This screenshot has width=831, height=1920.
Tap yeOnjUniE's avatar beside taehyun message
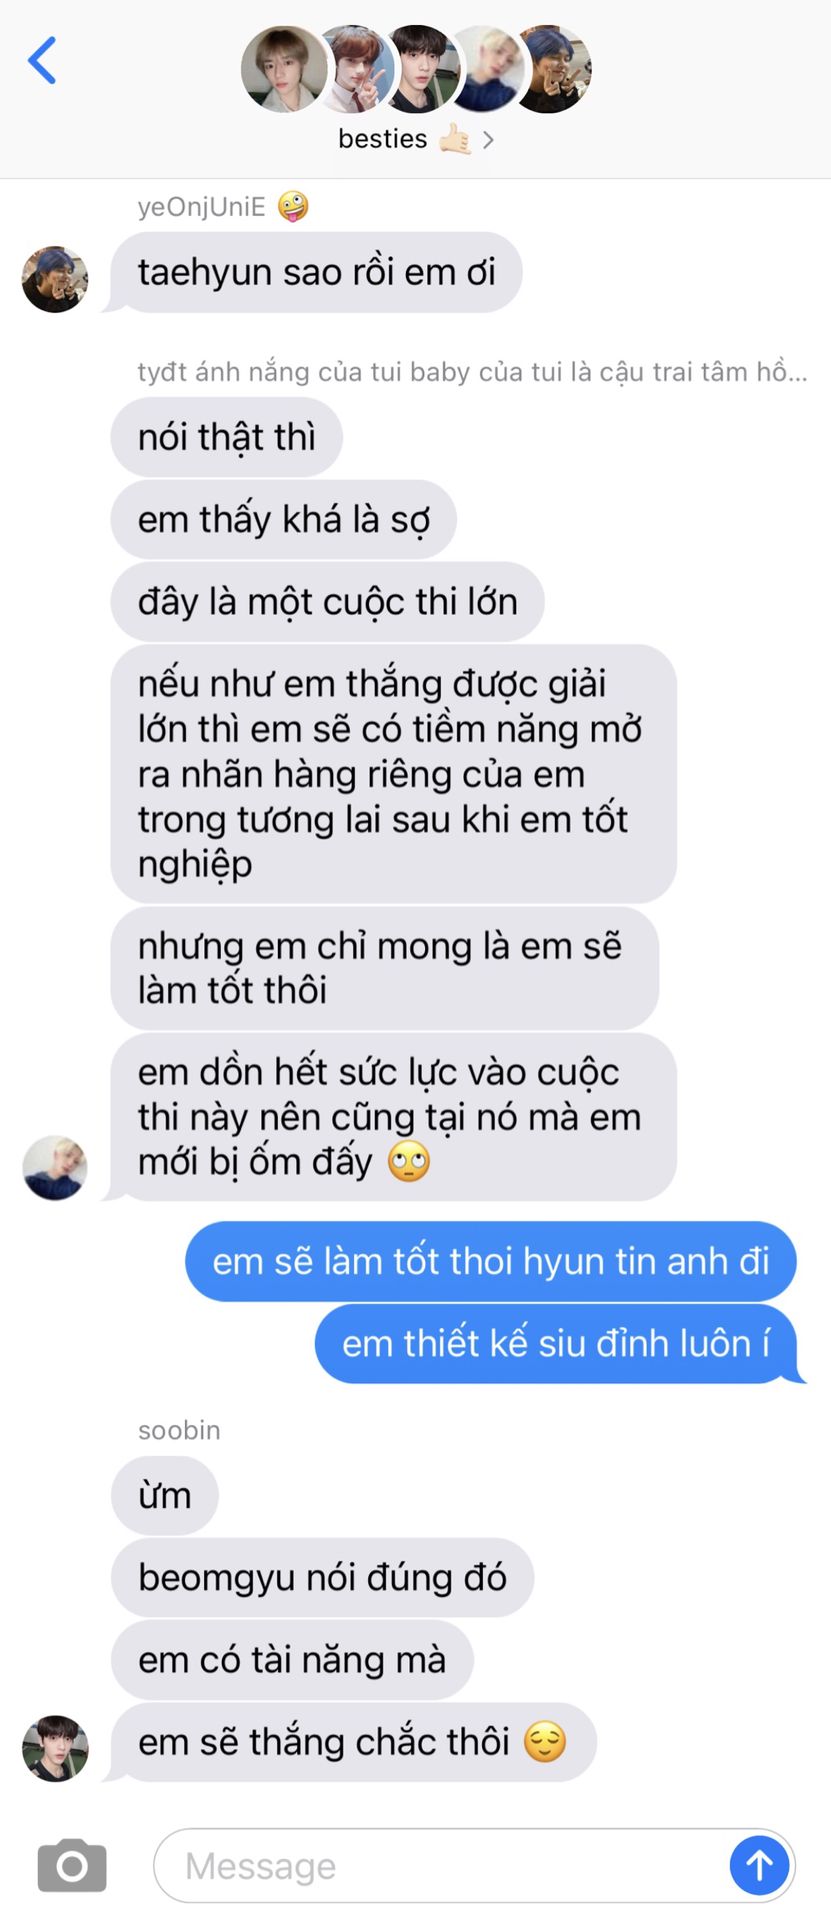[x=55, y=279]
